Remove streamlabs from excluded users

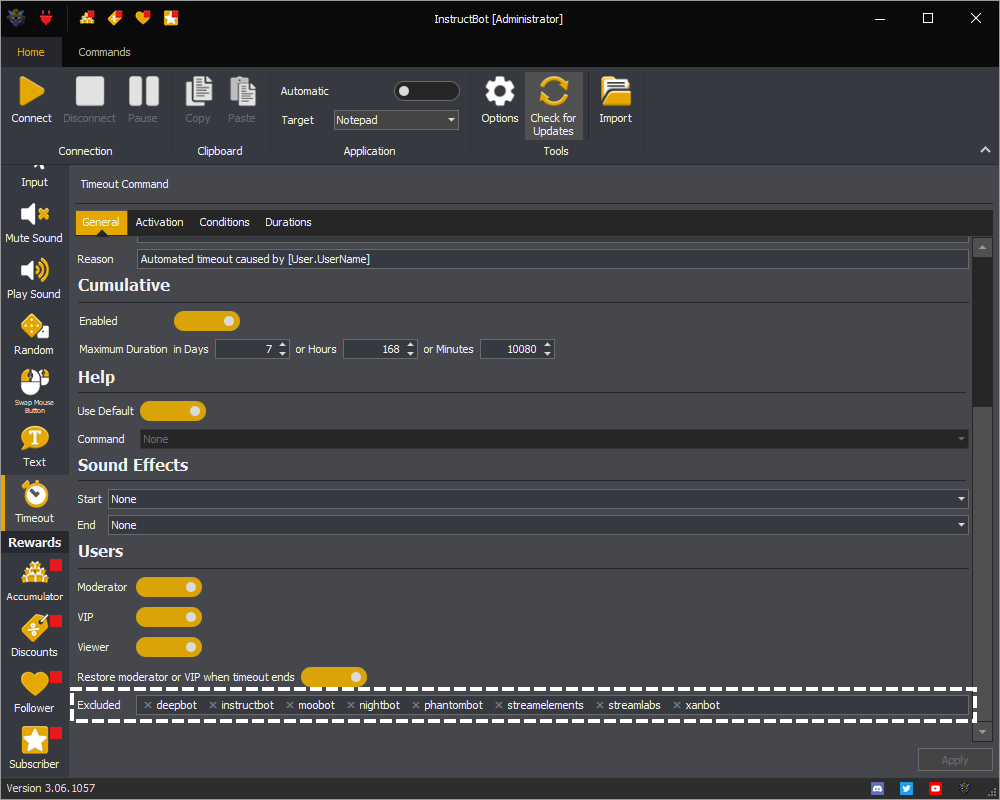pos(599,705)
